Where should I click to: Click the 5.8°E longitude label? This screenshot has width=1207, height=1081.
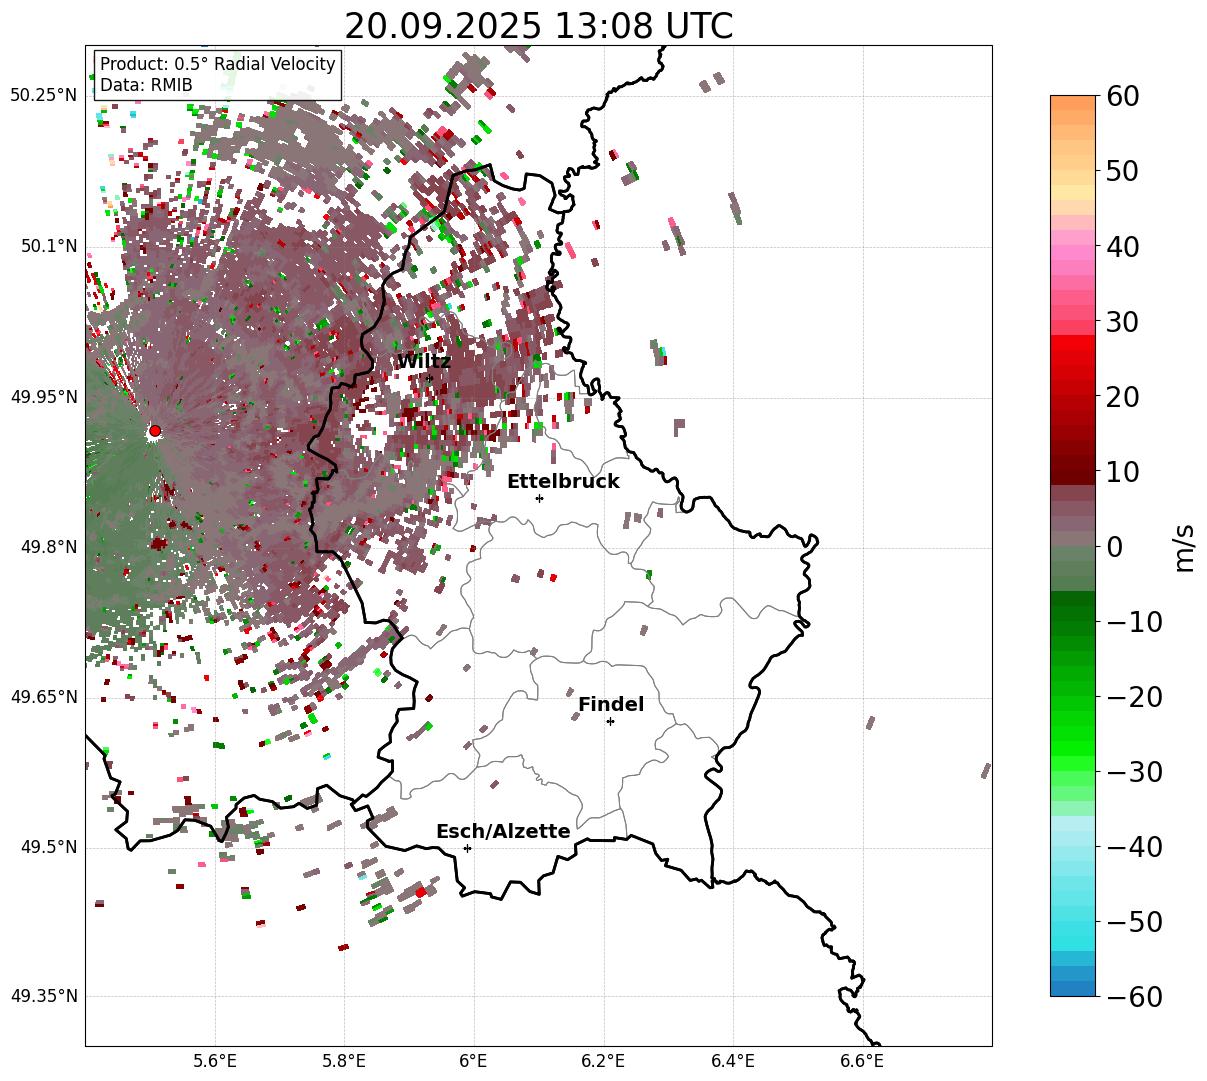(344, 1060)
